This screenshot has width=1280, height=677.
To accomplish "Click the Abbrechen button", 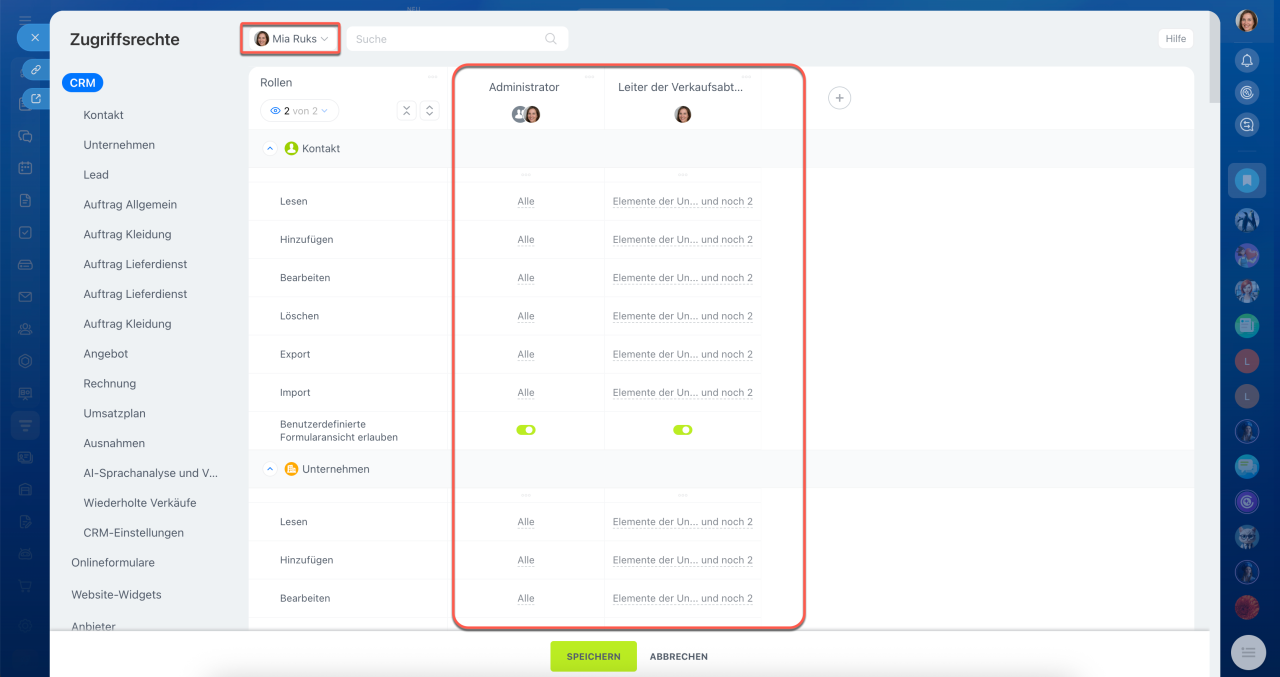I will [679, 657].
